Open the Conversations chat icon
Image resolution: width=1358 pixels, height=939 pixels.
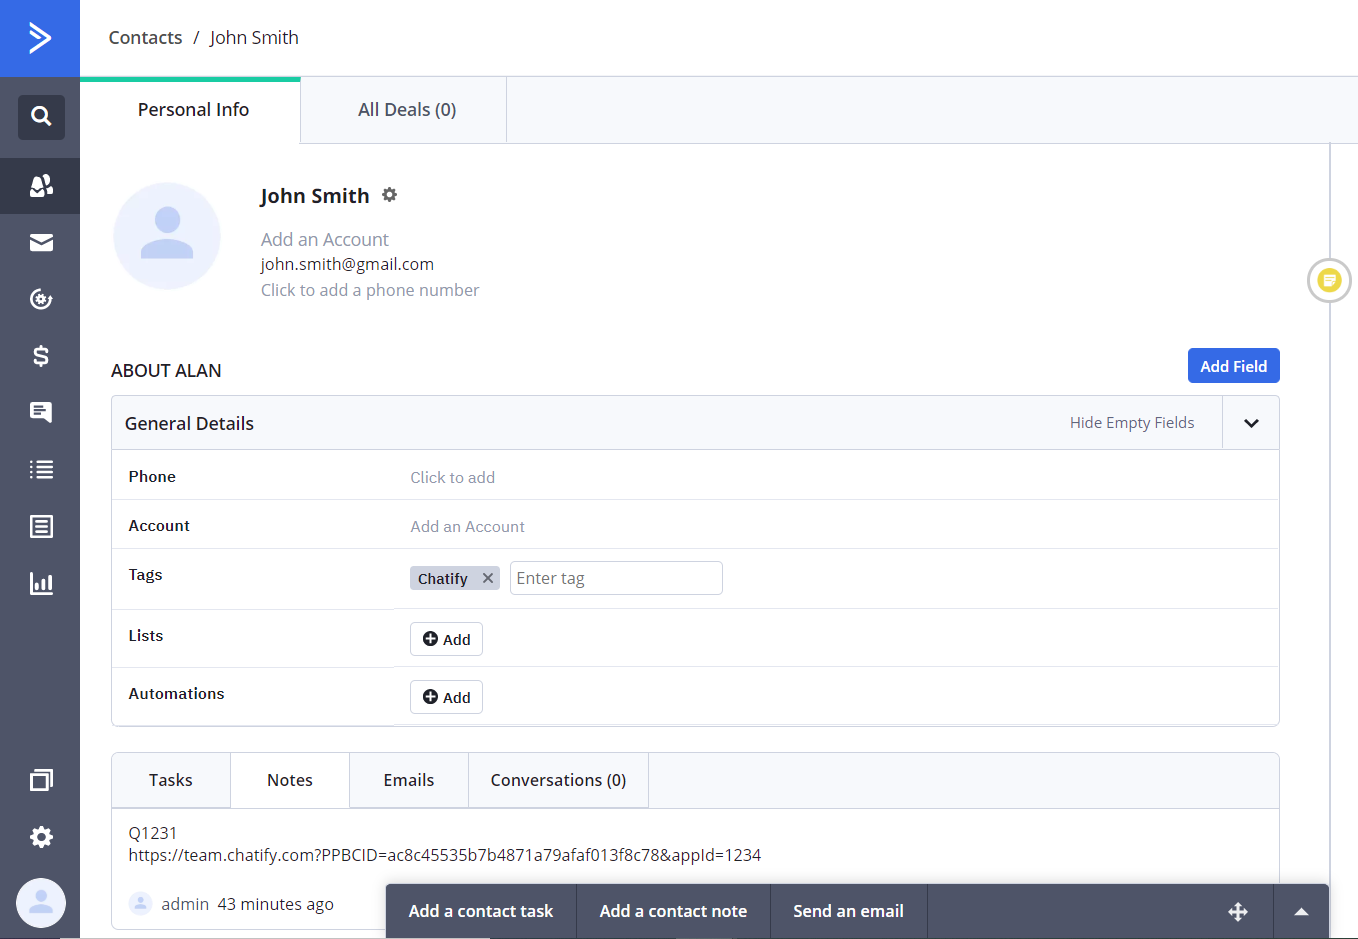41,412
